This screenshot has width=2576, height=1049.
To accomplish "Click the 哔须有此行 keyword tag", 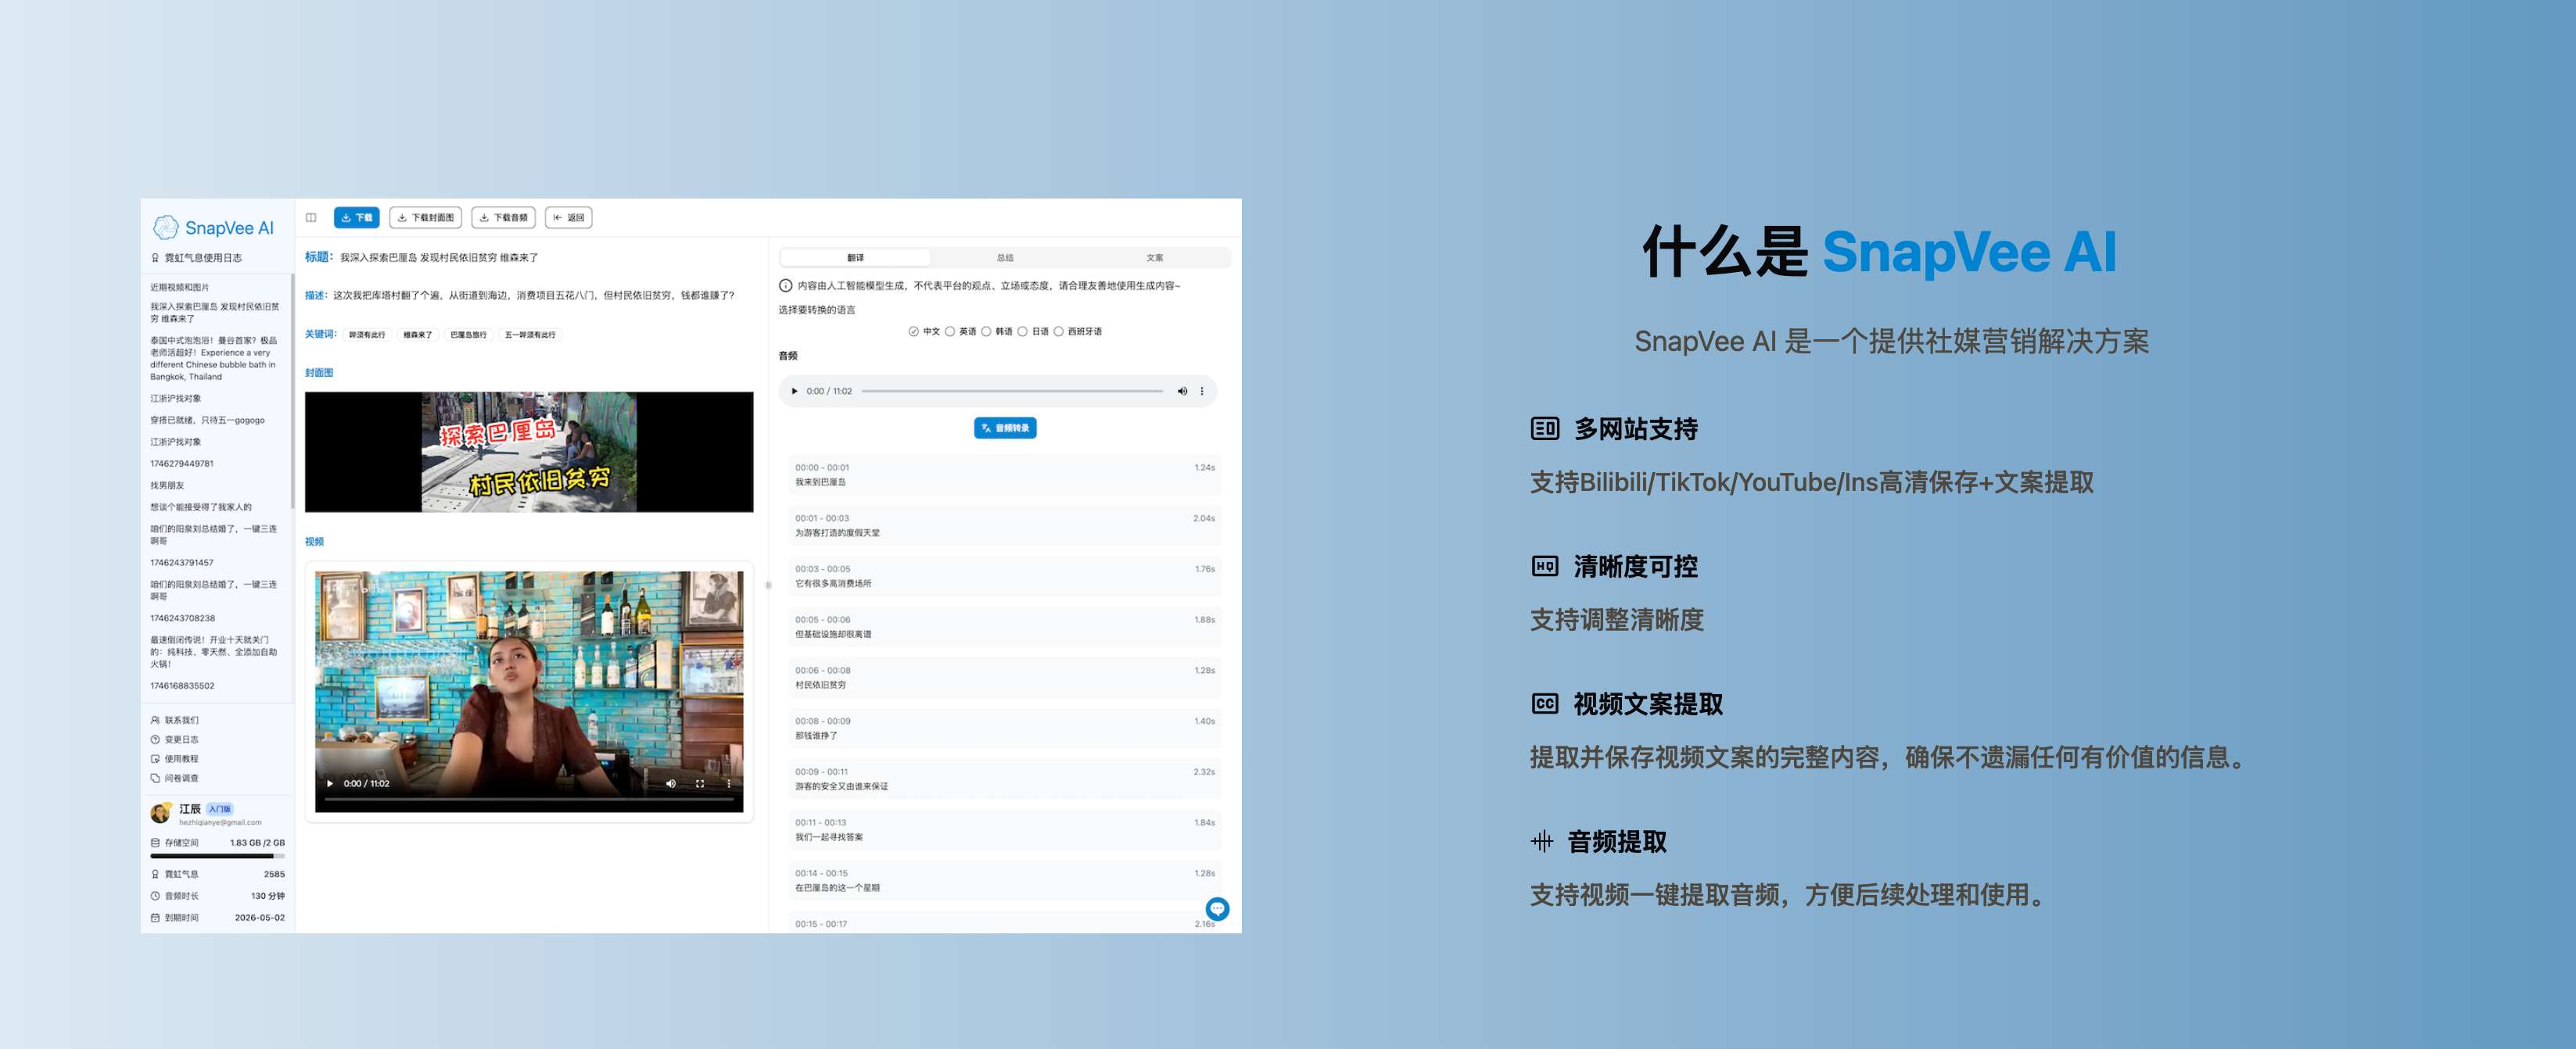I will [x=367, y=335].
